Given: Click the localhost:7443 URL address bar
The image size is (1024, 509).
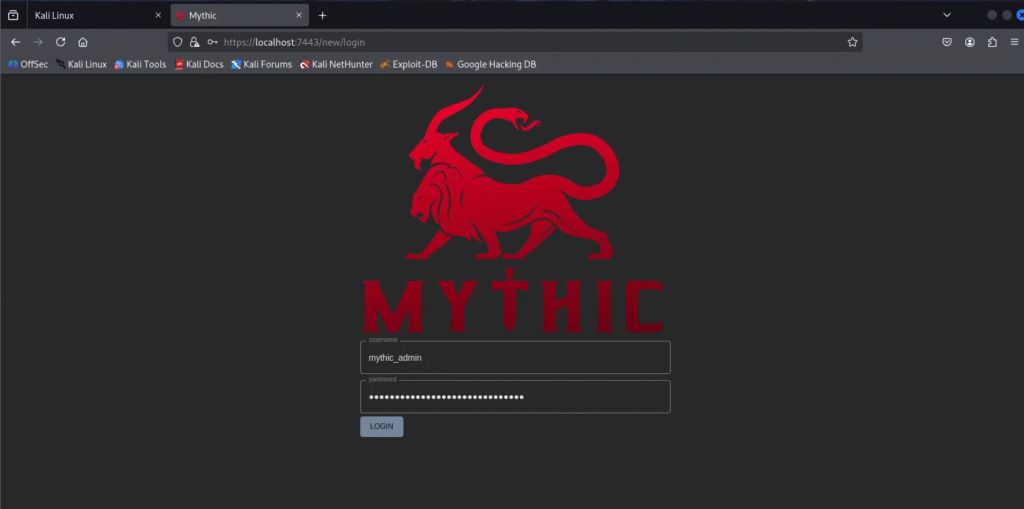Looking at the screenshot, I should click(516, 42).
